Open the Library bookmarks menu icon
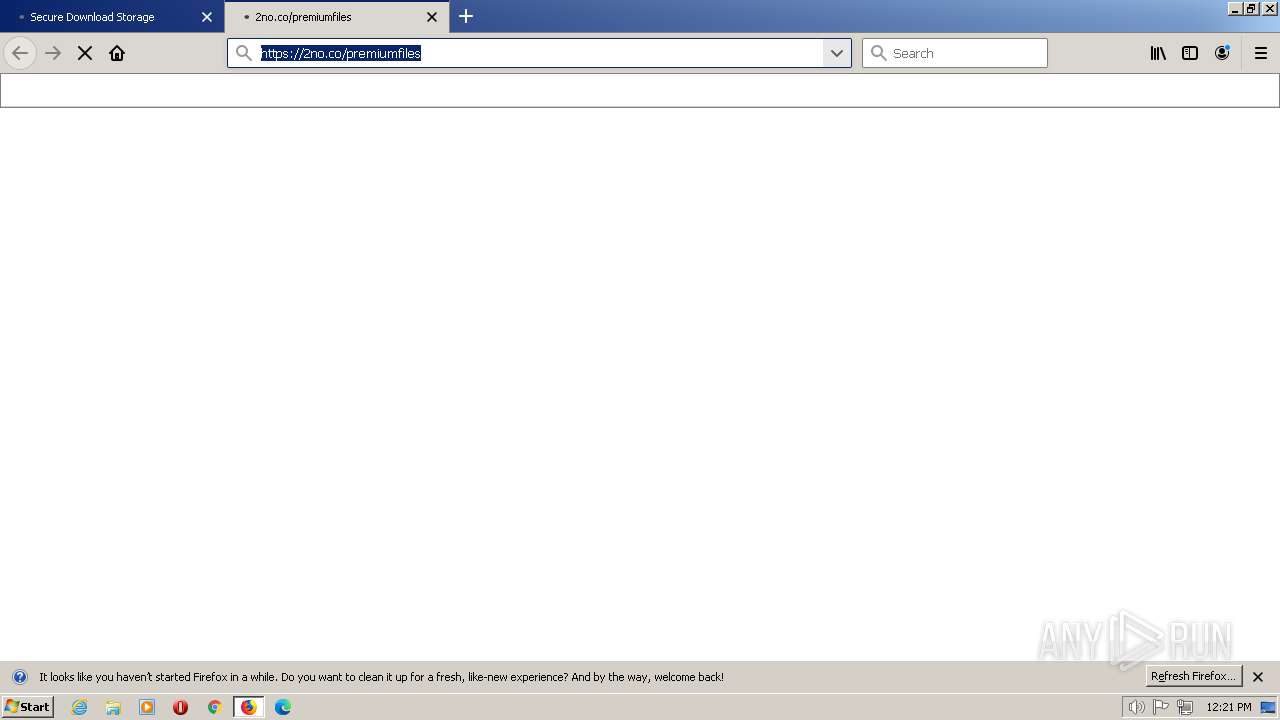Image resolution: width=1280 pixels, height=720 pixels. pyautogui.click(x=1158, y=53)
